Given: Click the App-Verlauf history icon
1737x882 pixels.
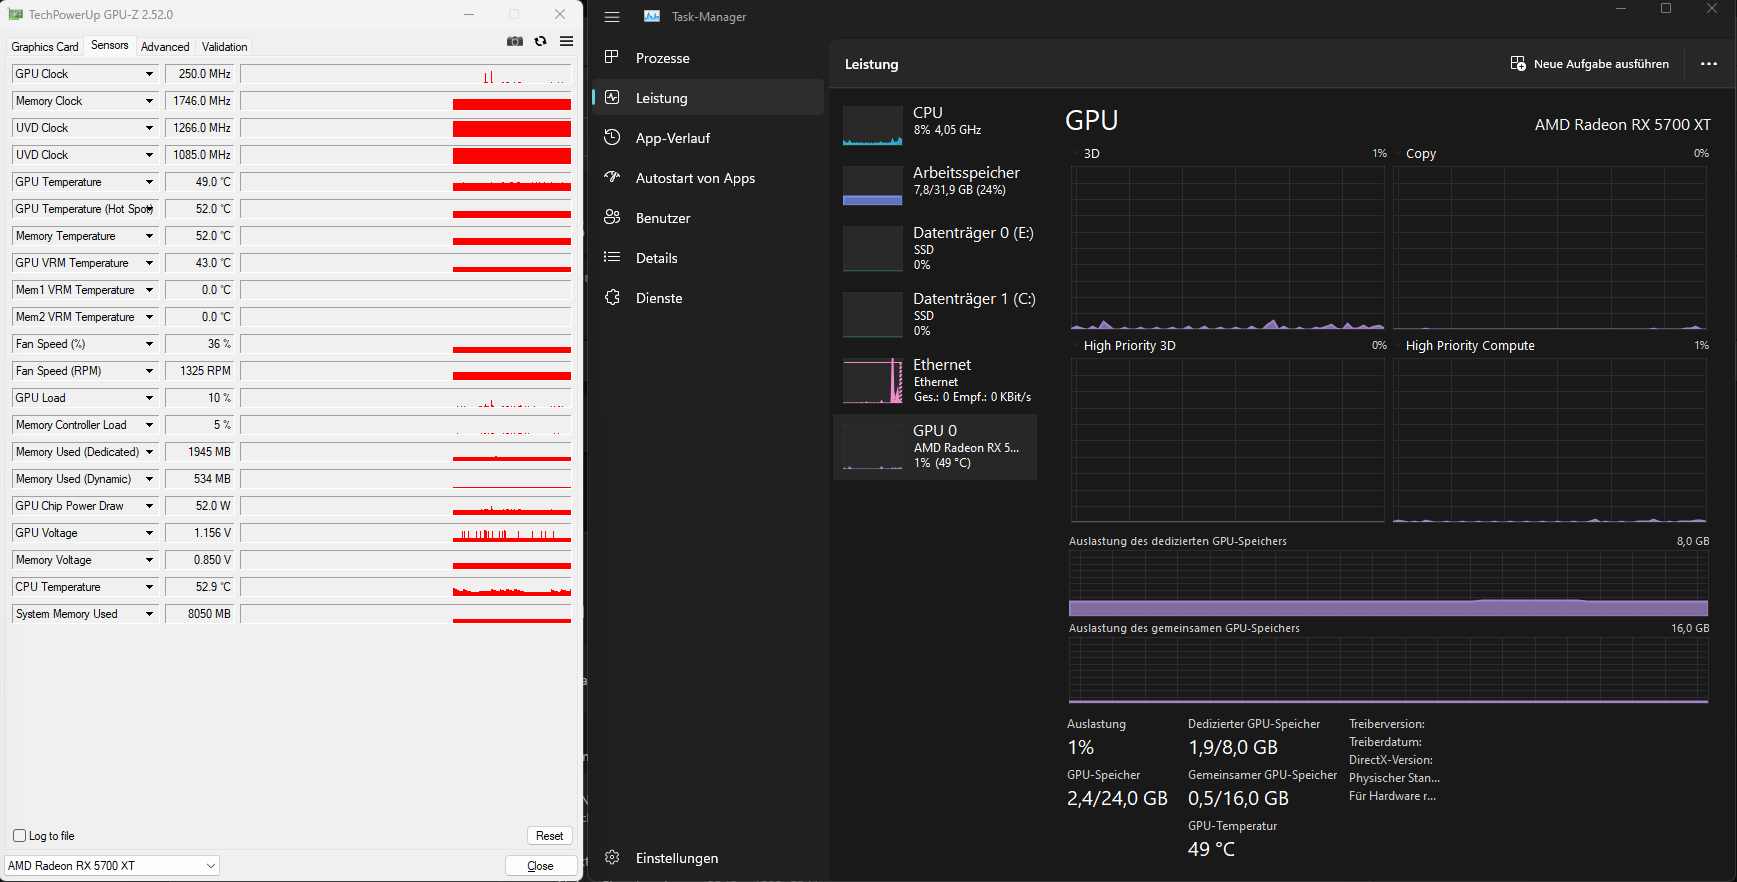Looking at the screenshot, I should (612, 137).
